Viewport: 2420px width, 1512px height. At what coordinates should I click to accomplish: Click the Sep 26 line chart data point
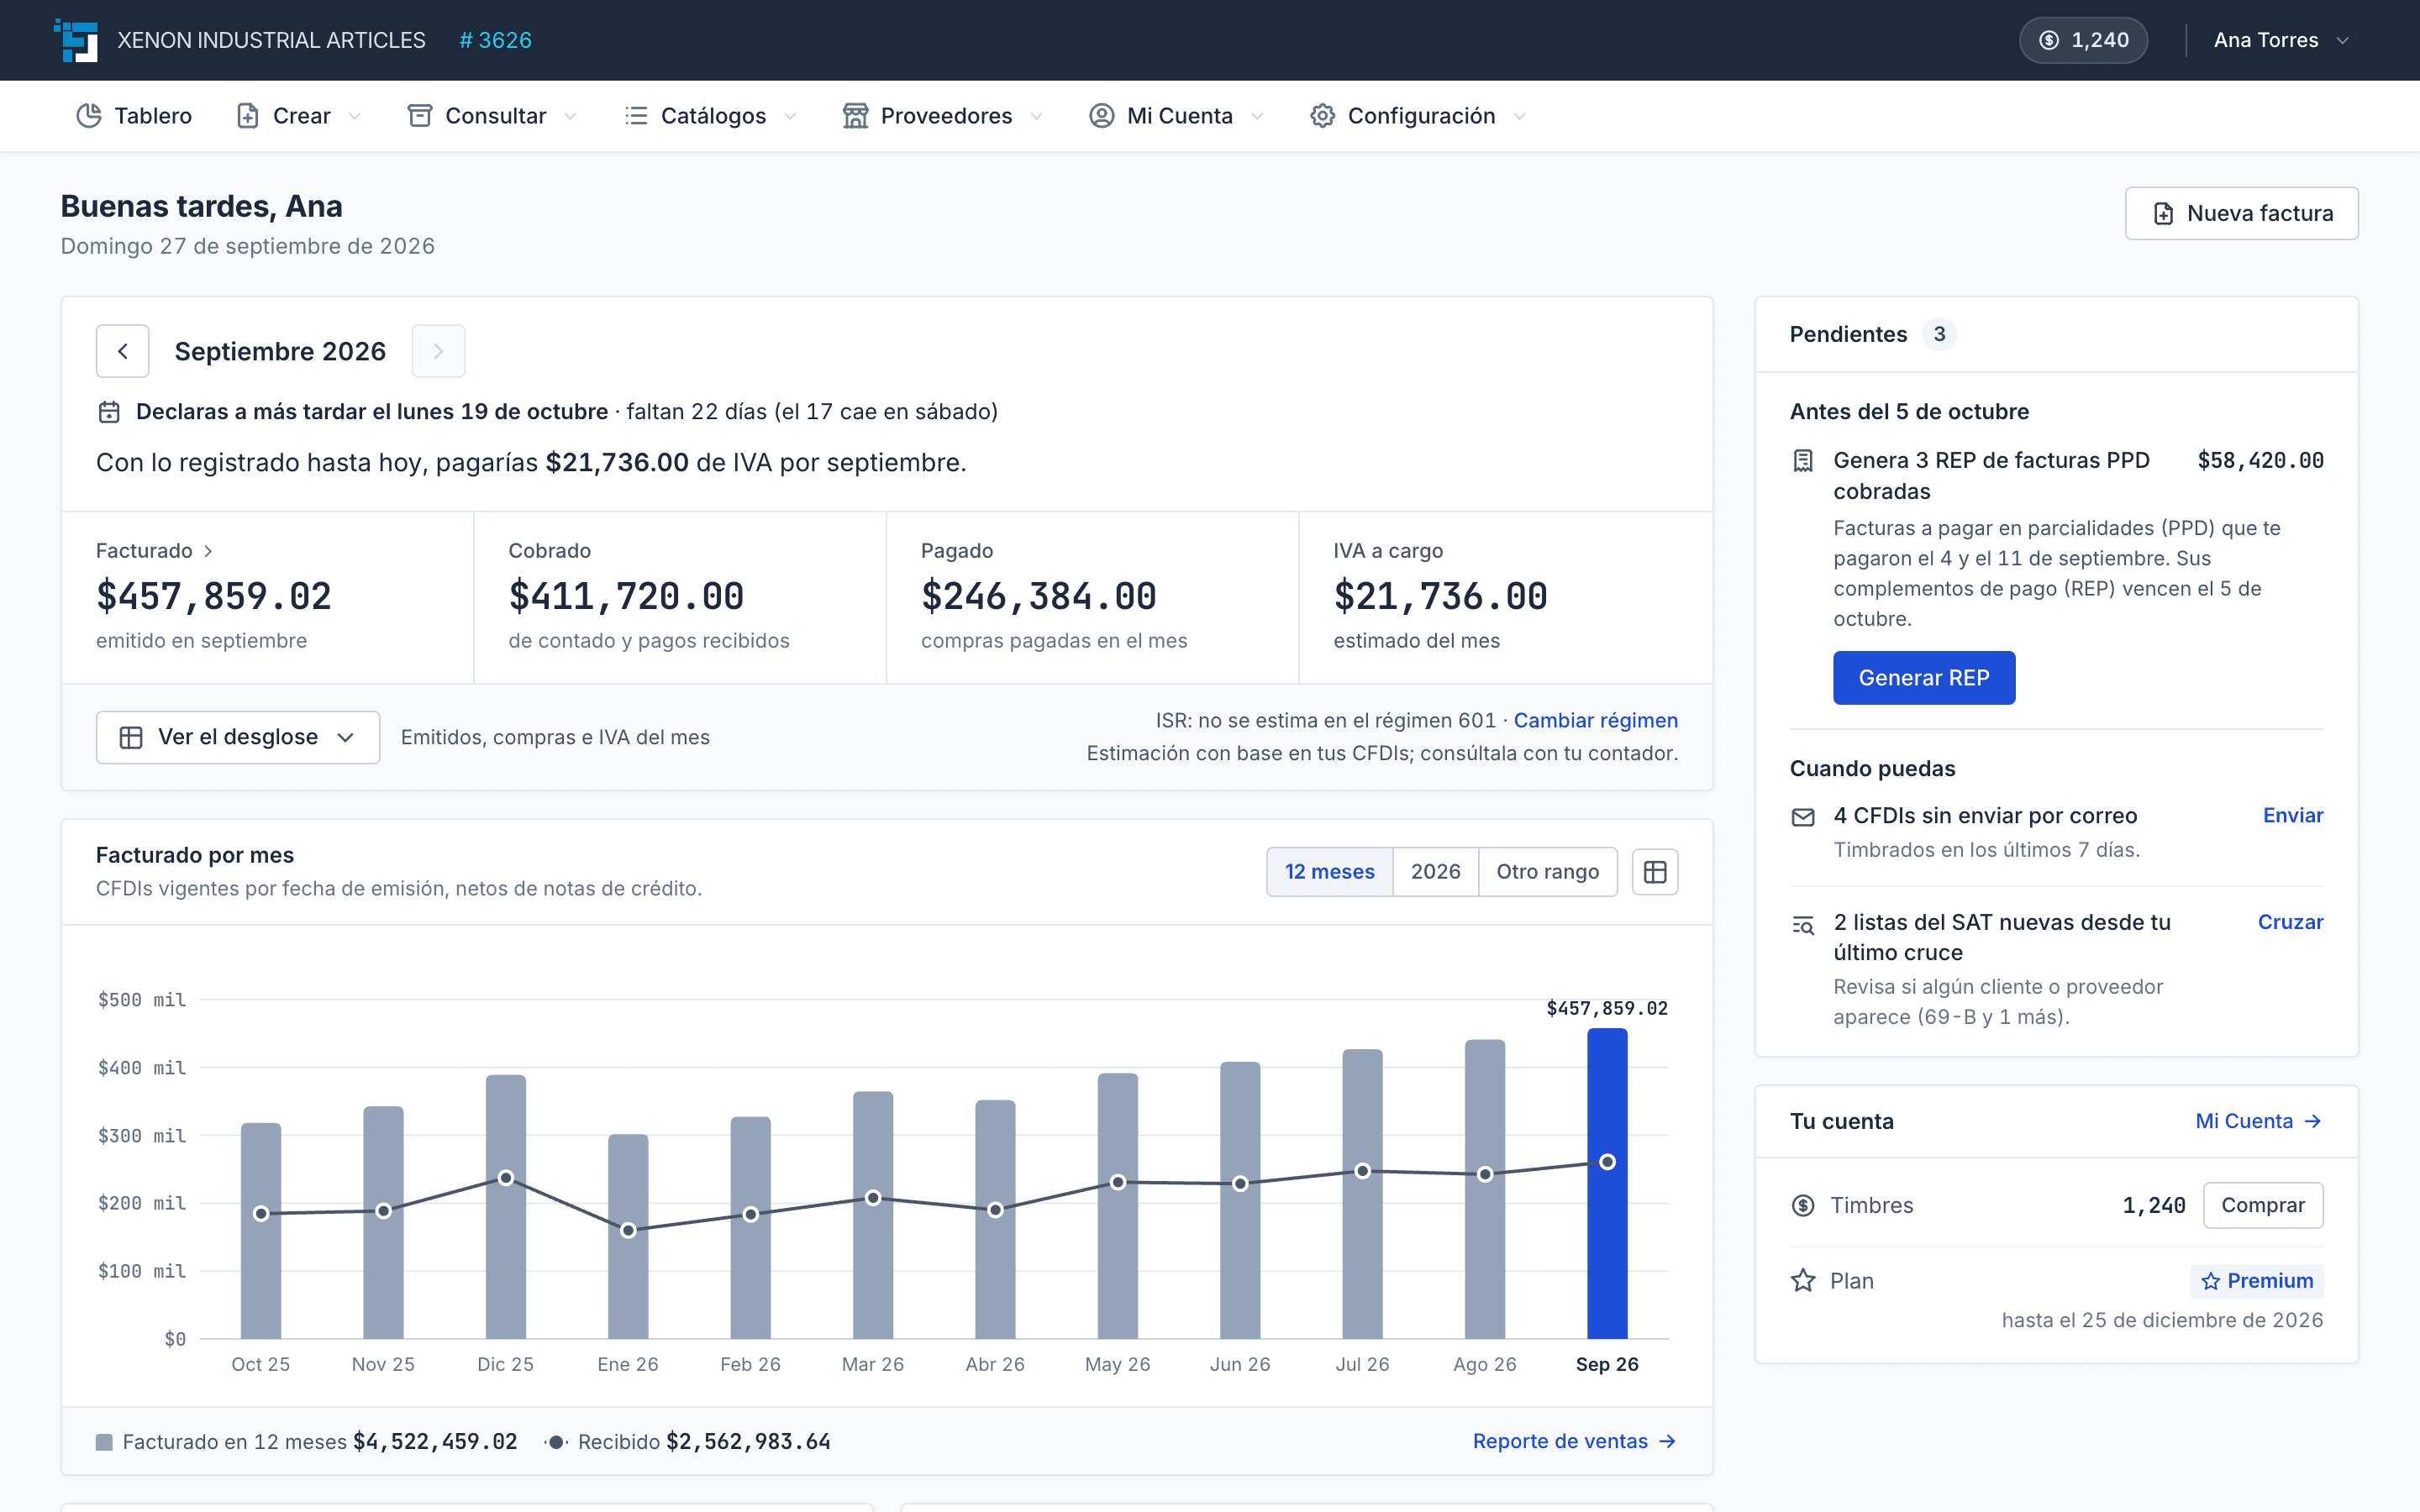tap(1607, 1162)
